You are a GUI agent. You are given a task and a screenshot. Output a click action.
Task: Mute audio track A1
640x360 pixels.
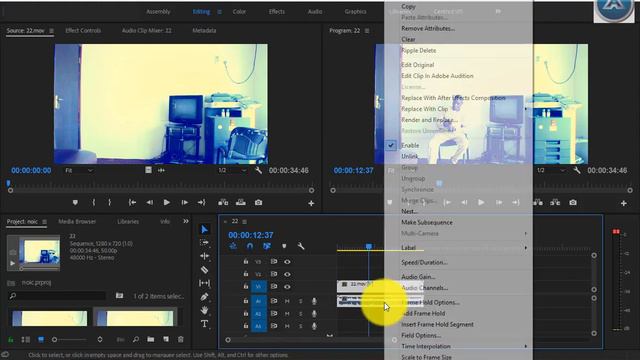[287, 301]
